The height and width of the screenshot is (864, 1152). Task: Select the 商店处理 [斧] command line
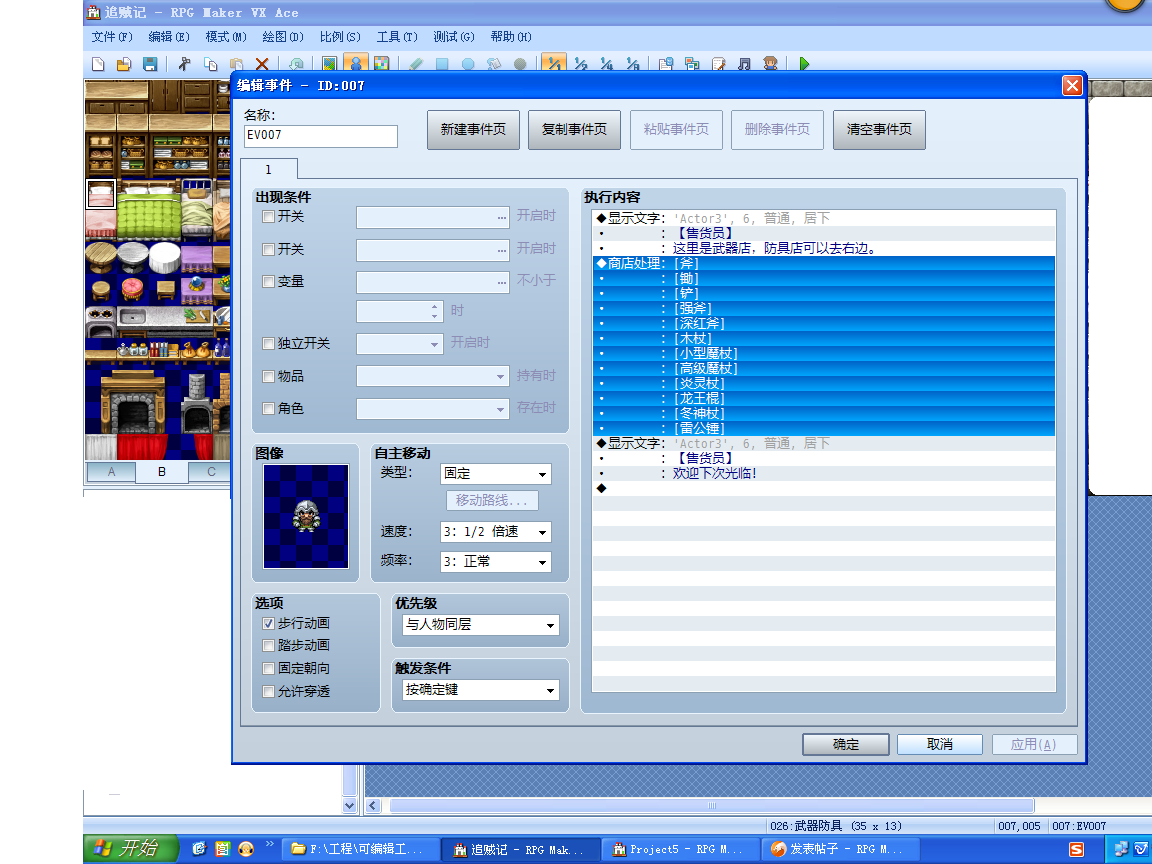(824, 263)
